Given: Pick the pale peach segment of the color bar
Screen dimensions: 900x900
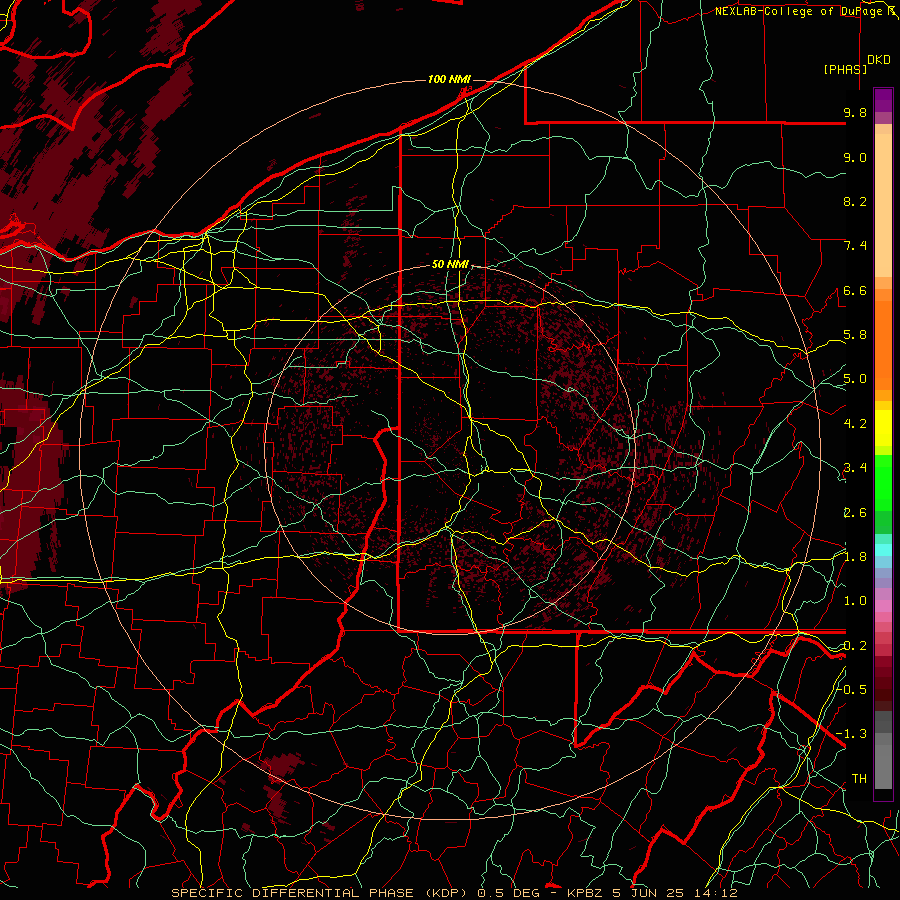Looking at the screenshot, I should tap(883, 207).
